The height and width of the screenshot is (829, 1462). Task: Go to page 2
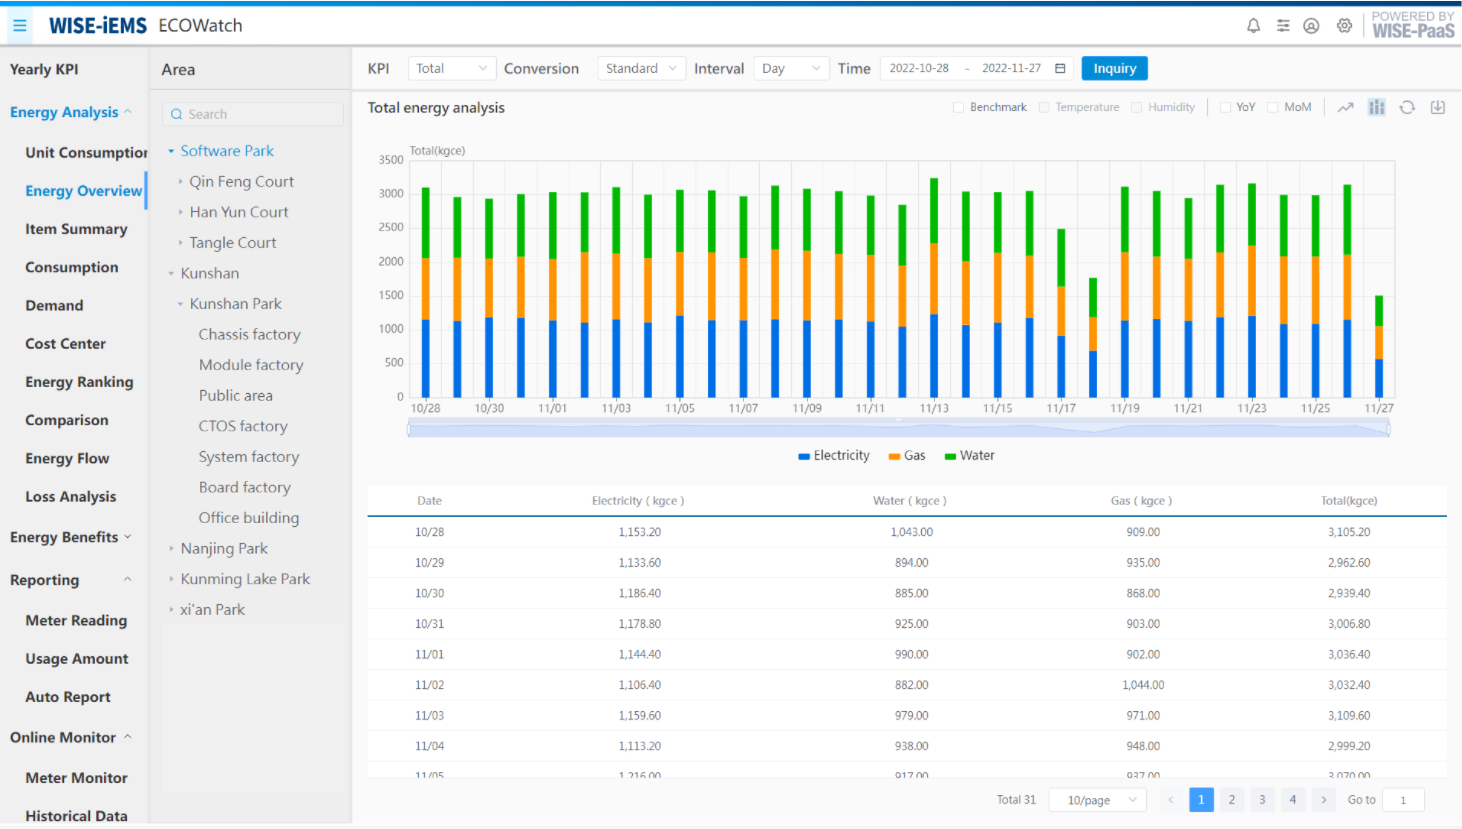coord(1231,800)
